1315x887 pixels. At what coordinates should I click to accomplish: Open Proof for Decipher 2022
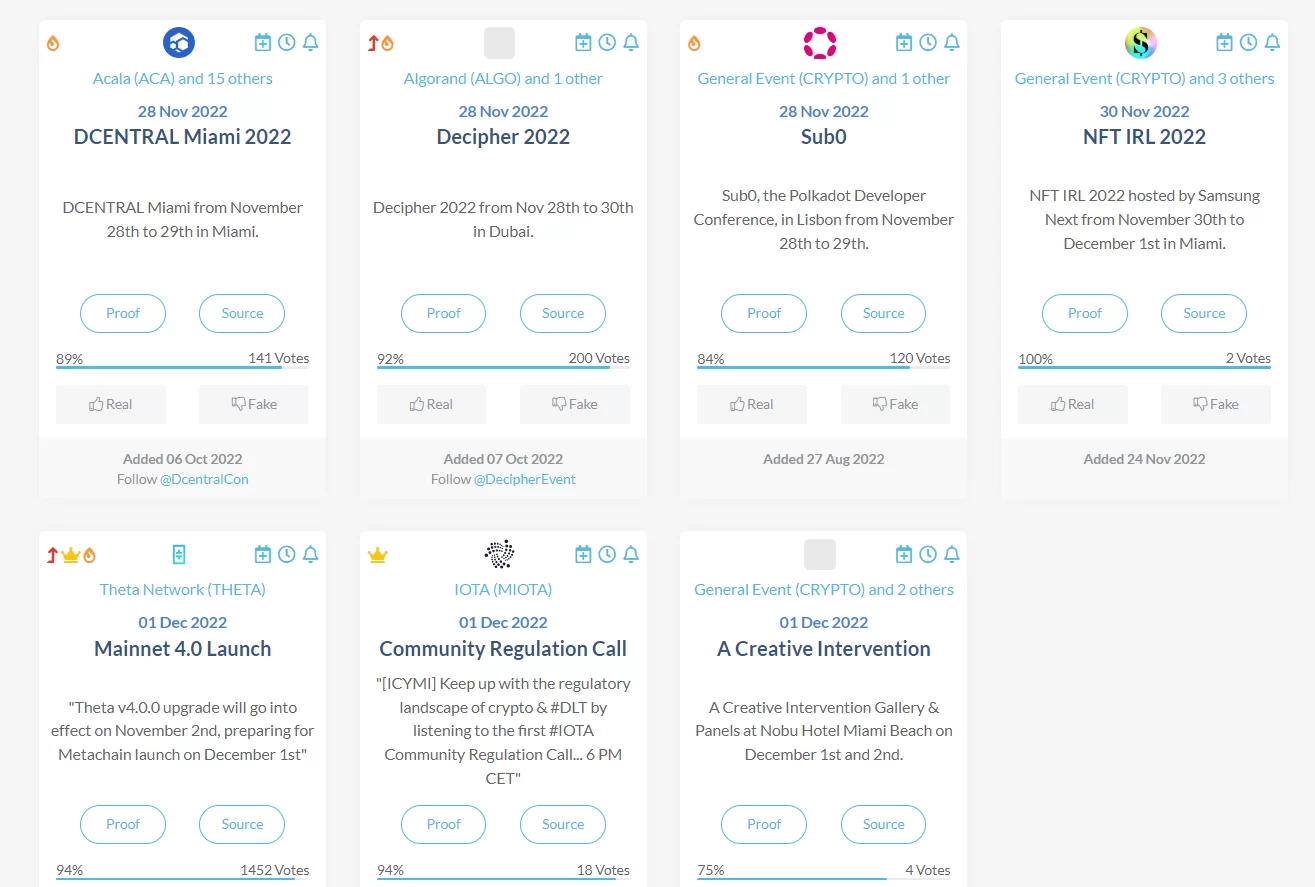click(x=443, y=313)
